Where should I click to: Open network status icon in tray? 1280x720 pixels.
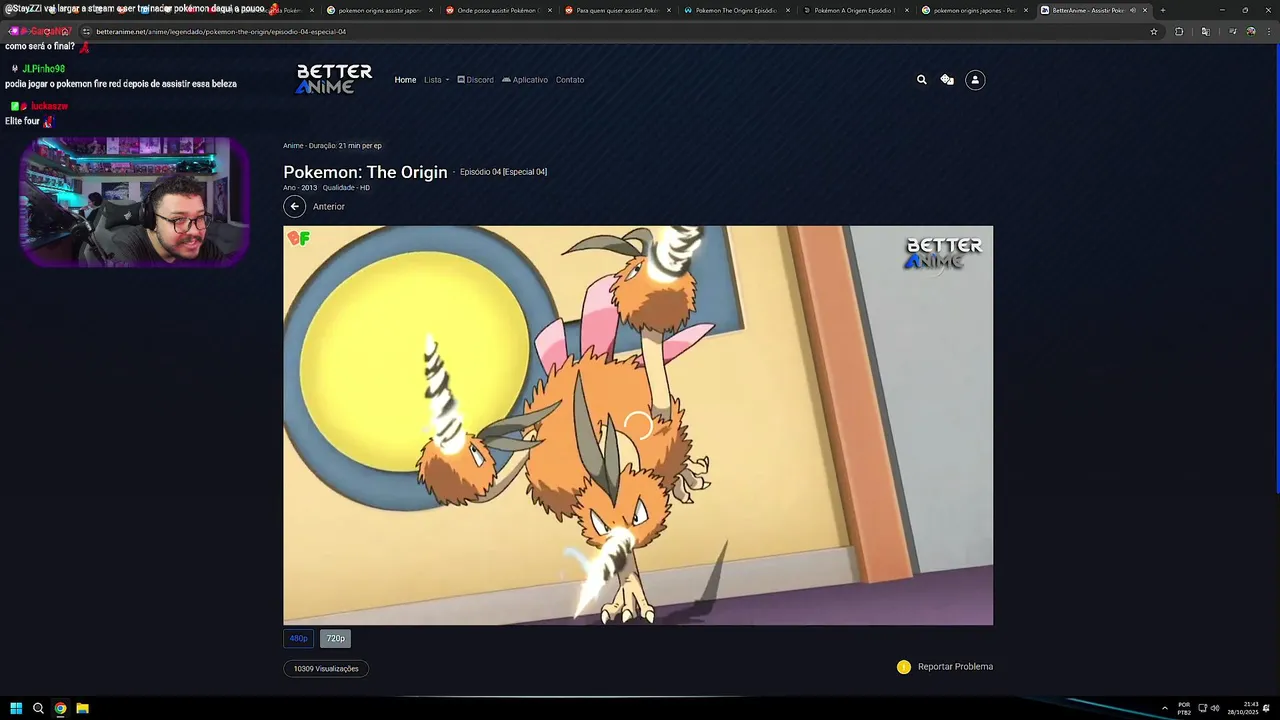1203,708
